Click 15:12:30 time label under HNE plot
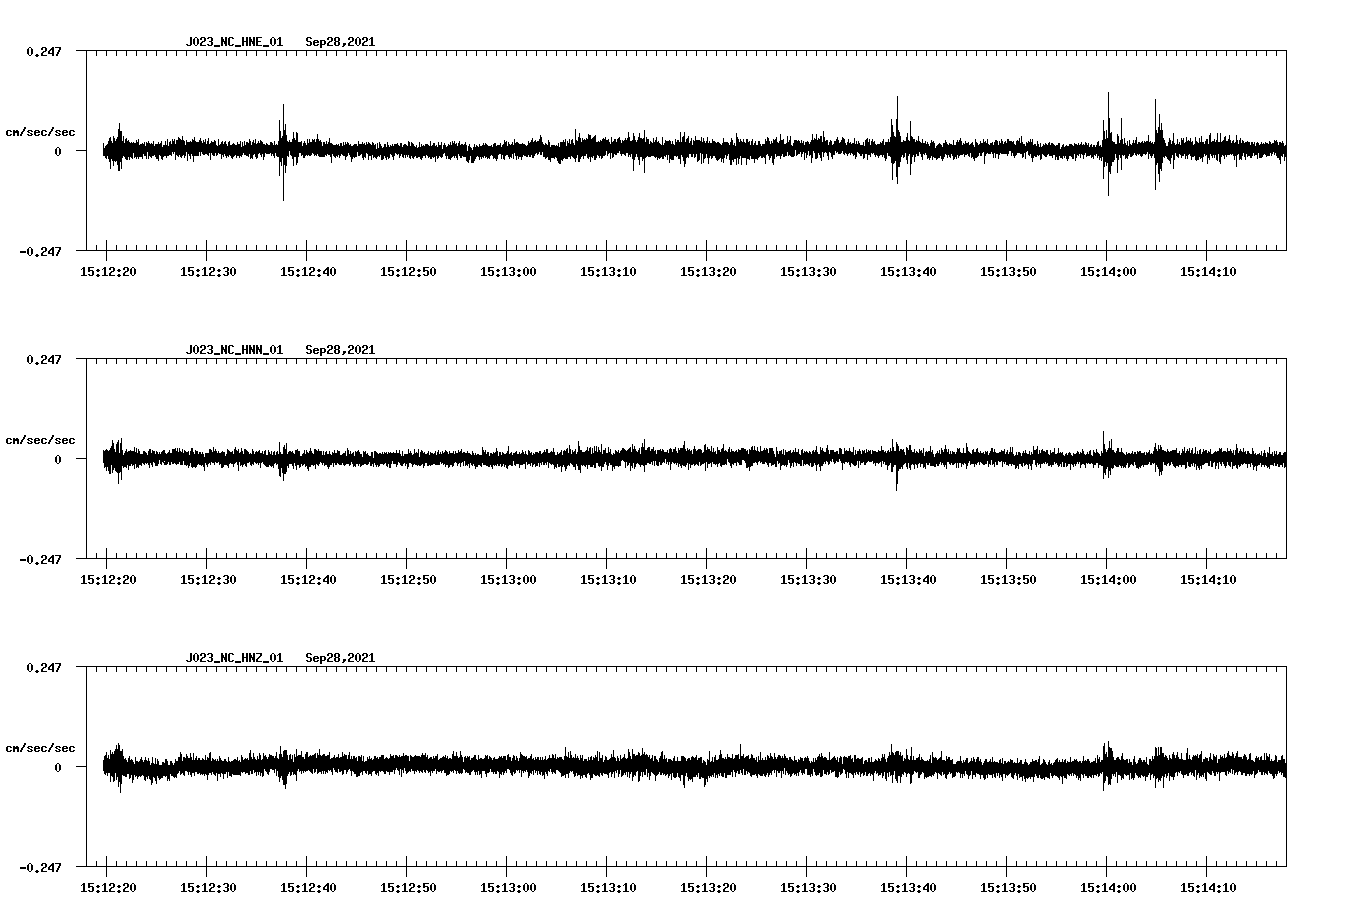The image size is (1358, 924). (x=208, y=272)
